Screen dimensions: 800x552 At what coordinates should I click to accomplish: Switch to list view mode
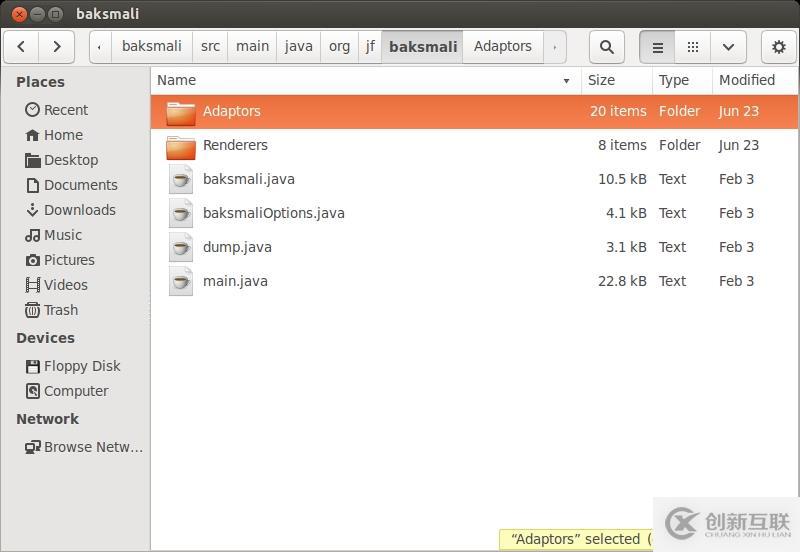[x=657, y=47]
